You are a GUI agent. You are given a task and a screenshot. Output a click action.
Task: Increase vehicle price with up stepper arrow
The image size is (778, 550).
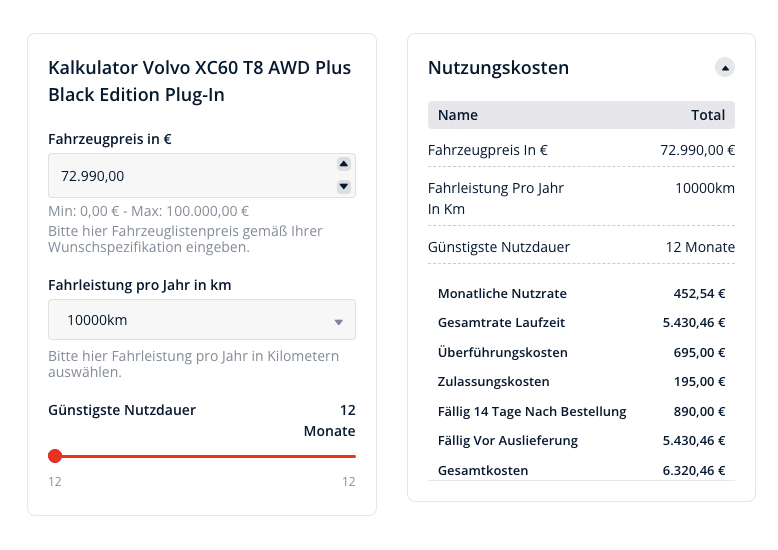coord(344,164)
